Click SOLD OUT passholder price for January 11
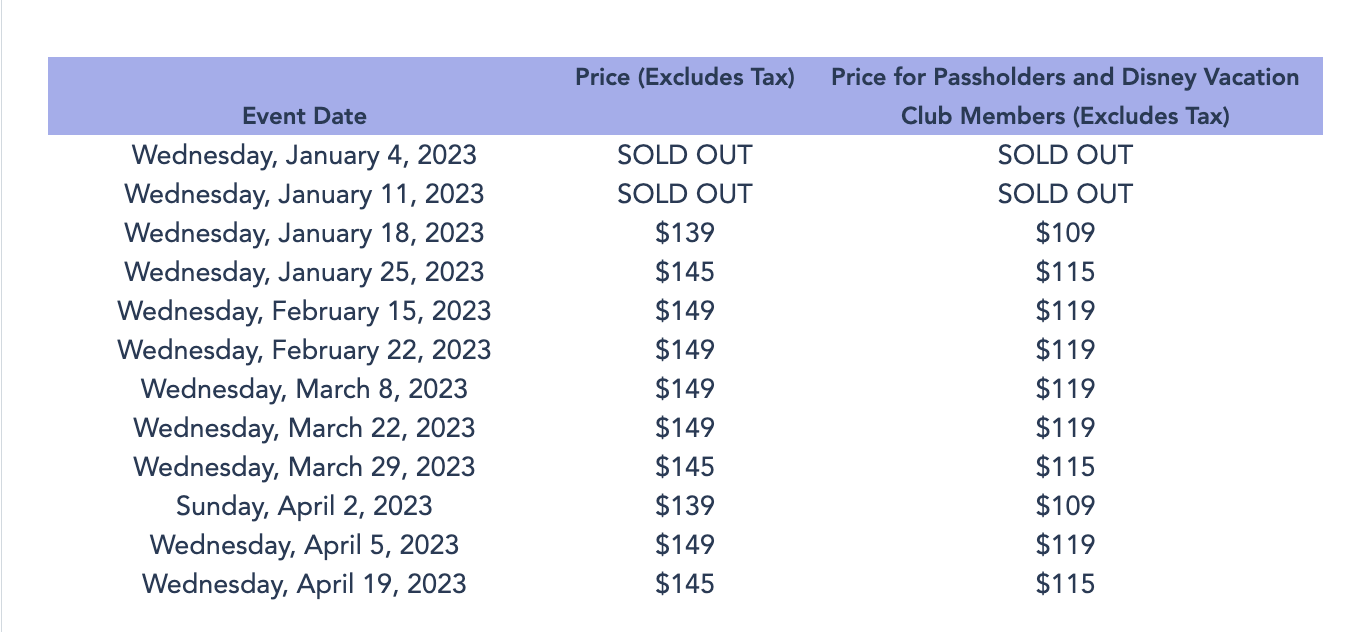 tap(1065, 194)
